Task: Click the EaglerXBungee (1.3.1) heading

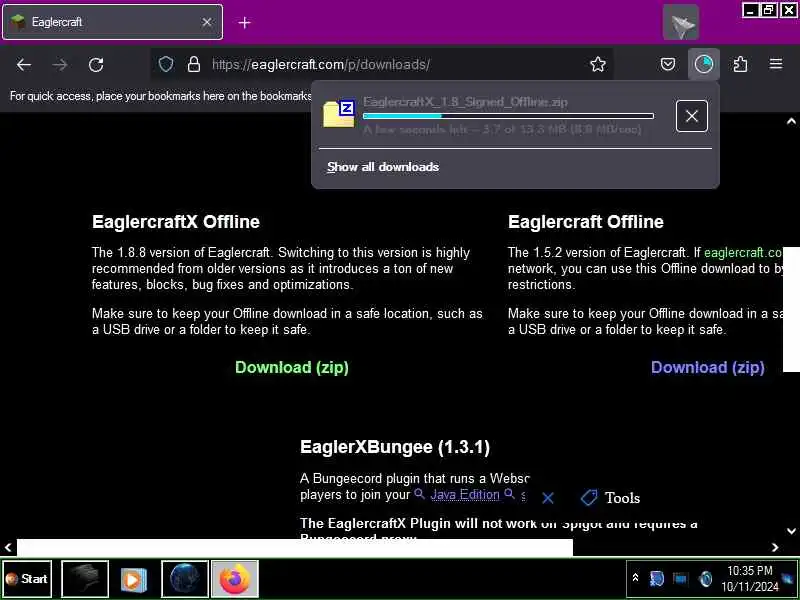Action: tap(395, 447)
